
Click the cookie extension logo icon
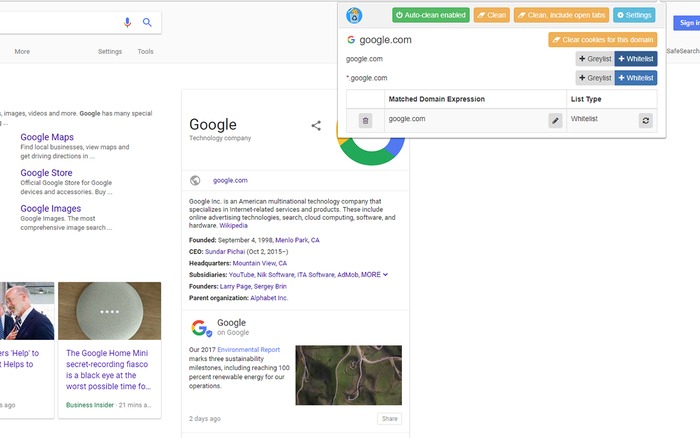tap(353, 15)
